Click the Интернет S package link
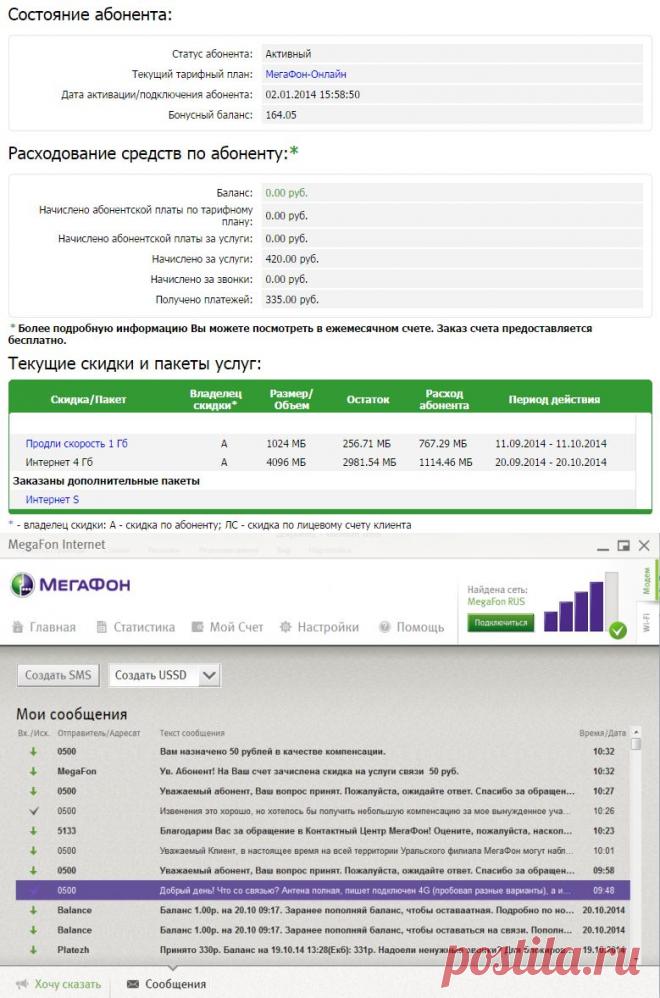Viewport: 660px width, 998px height. (52, 499)
